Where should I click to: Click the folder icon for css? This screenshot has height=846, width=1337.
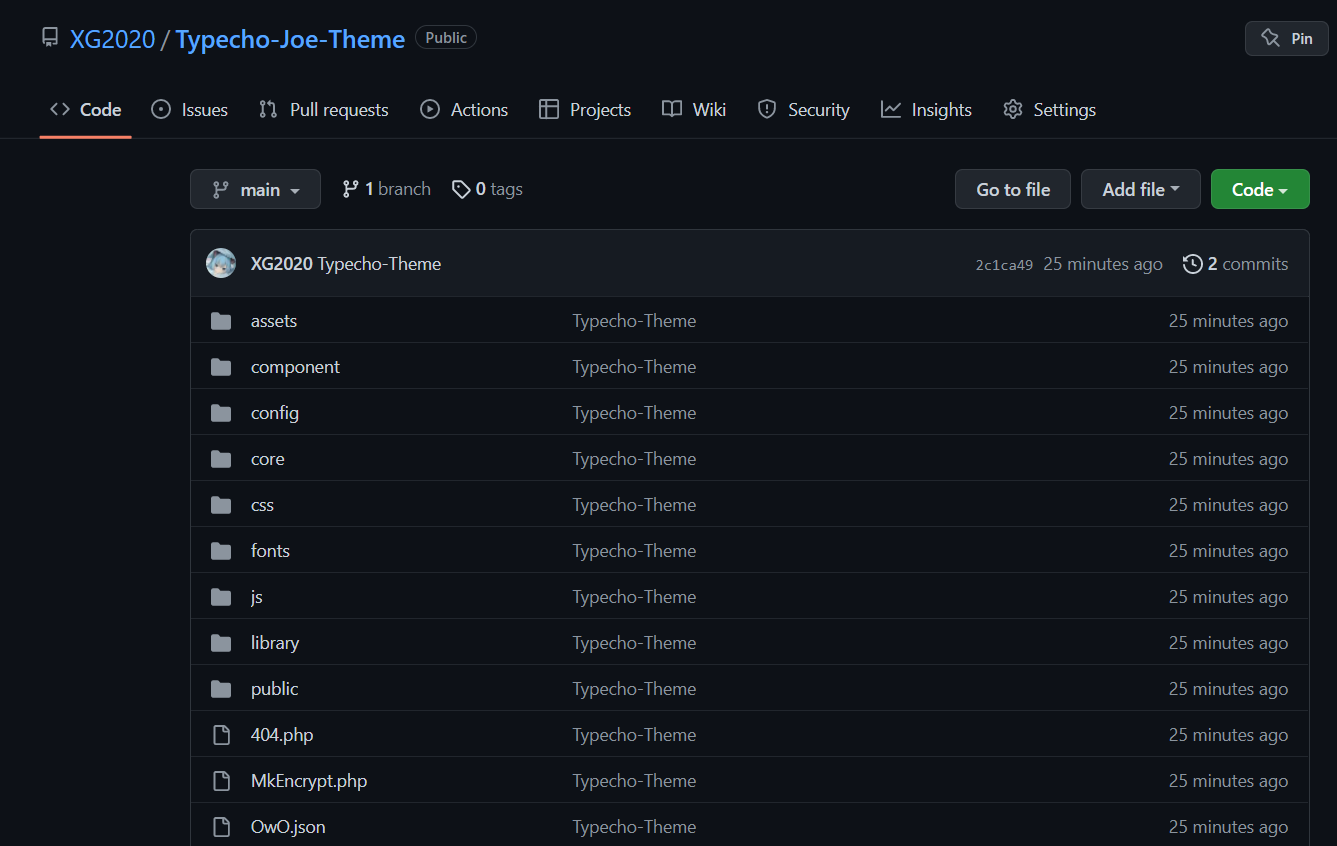tap(221, 505)
